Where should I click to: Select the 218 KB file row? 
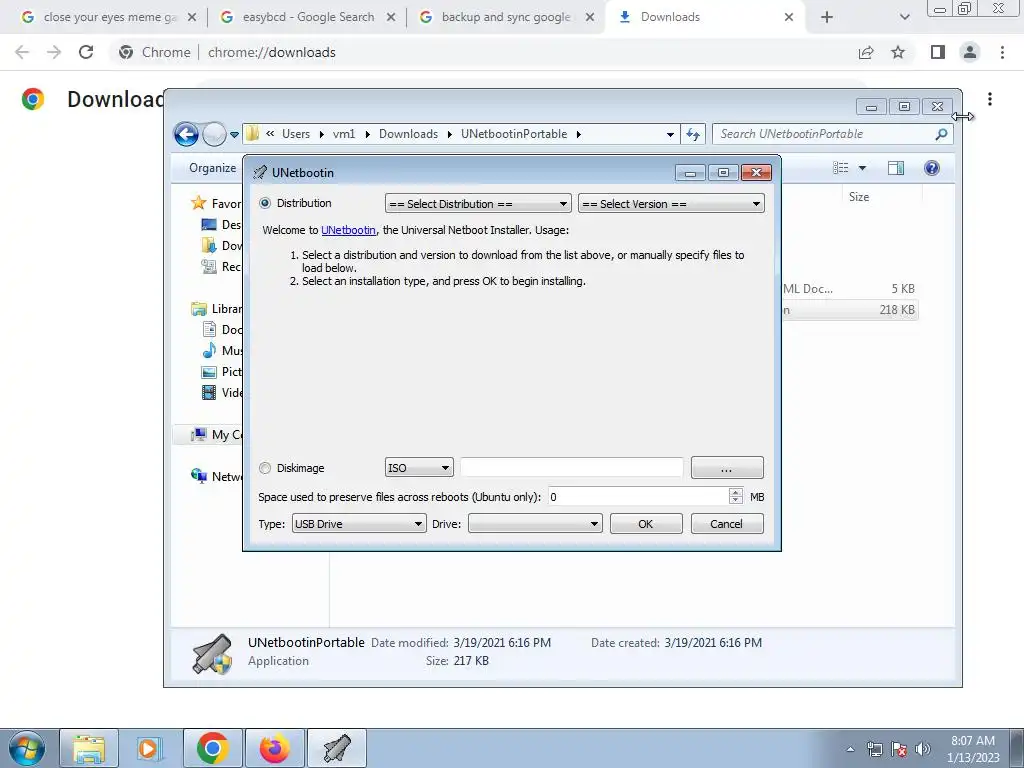click(x=850, y=310)
